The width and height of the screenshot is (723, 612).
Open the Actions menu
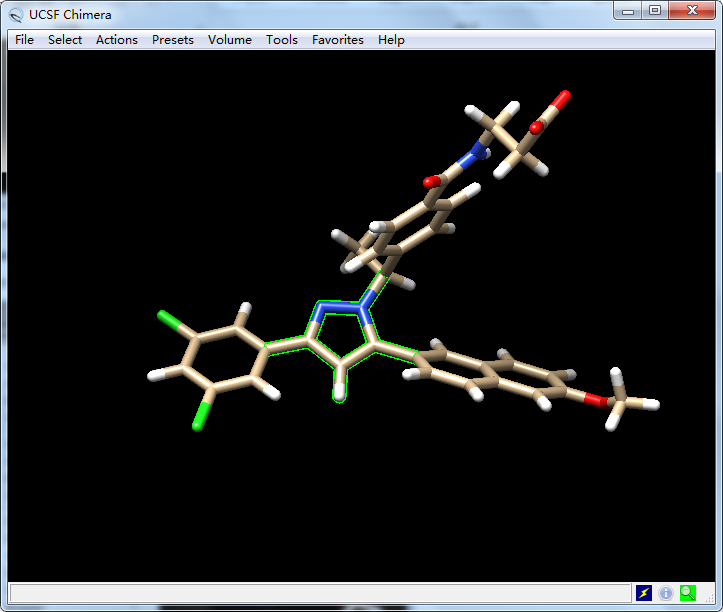[x=117, y=40]
